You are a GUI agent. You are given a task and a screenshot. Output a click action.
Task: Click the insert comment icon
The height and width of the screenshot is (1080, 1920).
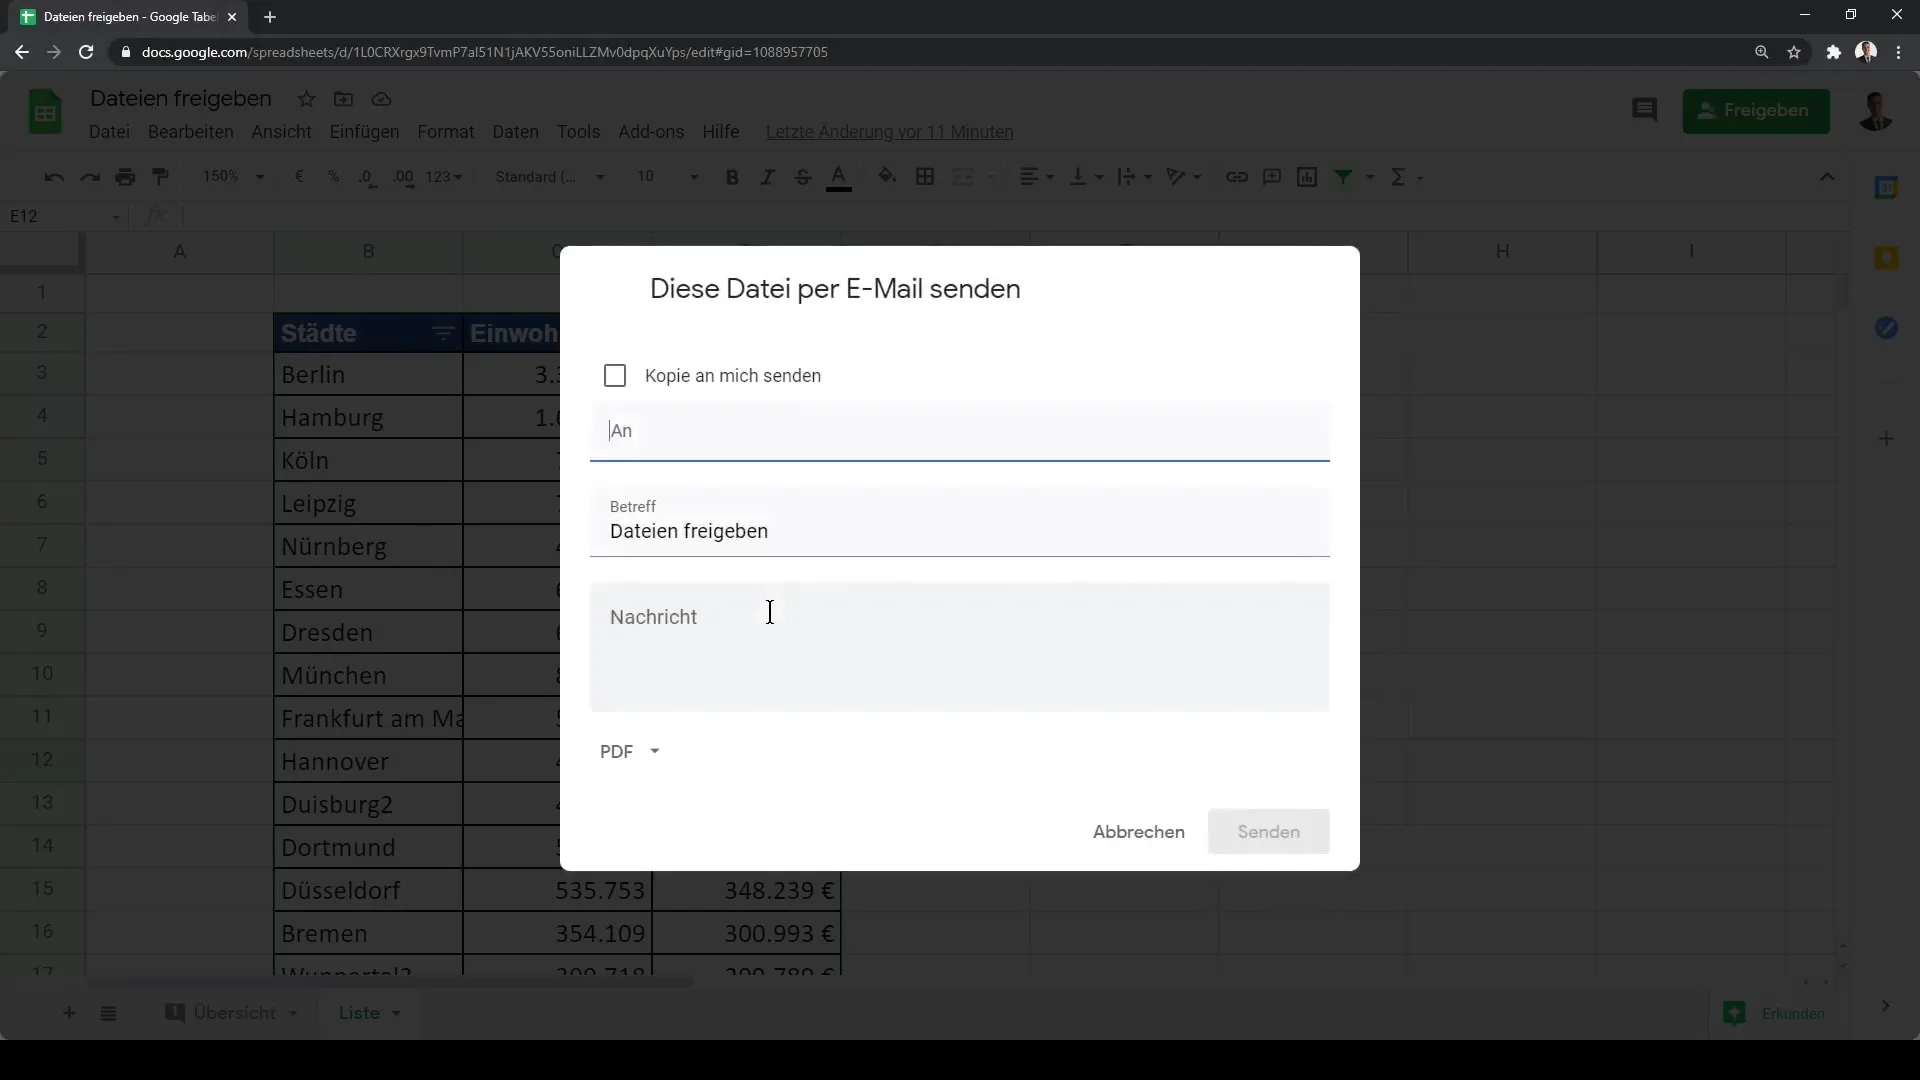(1272, 177)
